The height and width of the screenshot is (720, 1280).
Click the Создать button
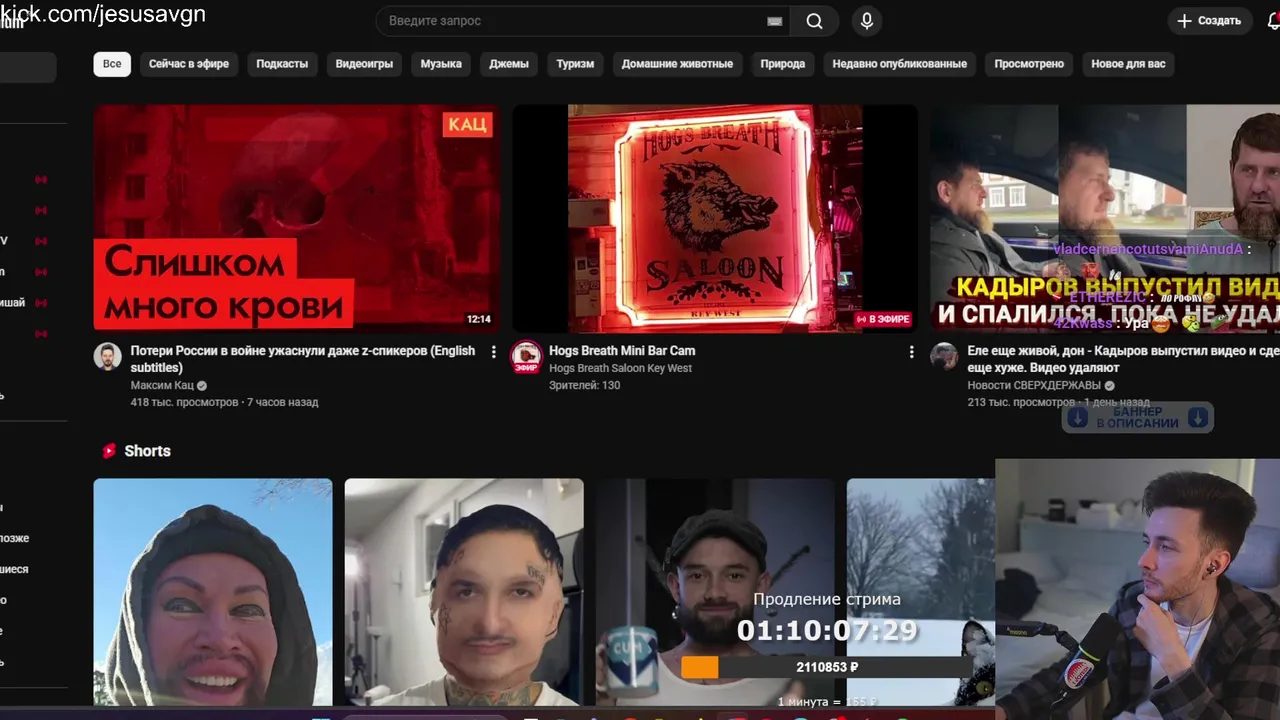click(1209, 21)
